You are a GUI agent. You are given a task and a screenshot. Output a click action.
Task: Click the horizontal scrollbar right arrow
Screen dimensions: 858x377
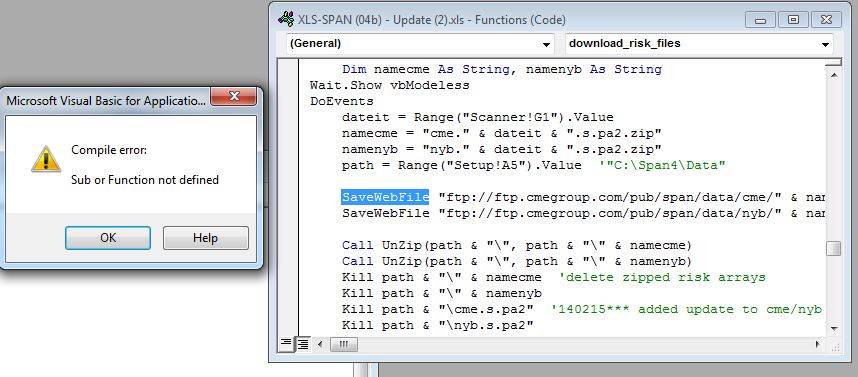pos(818,344)
